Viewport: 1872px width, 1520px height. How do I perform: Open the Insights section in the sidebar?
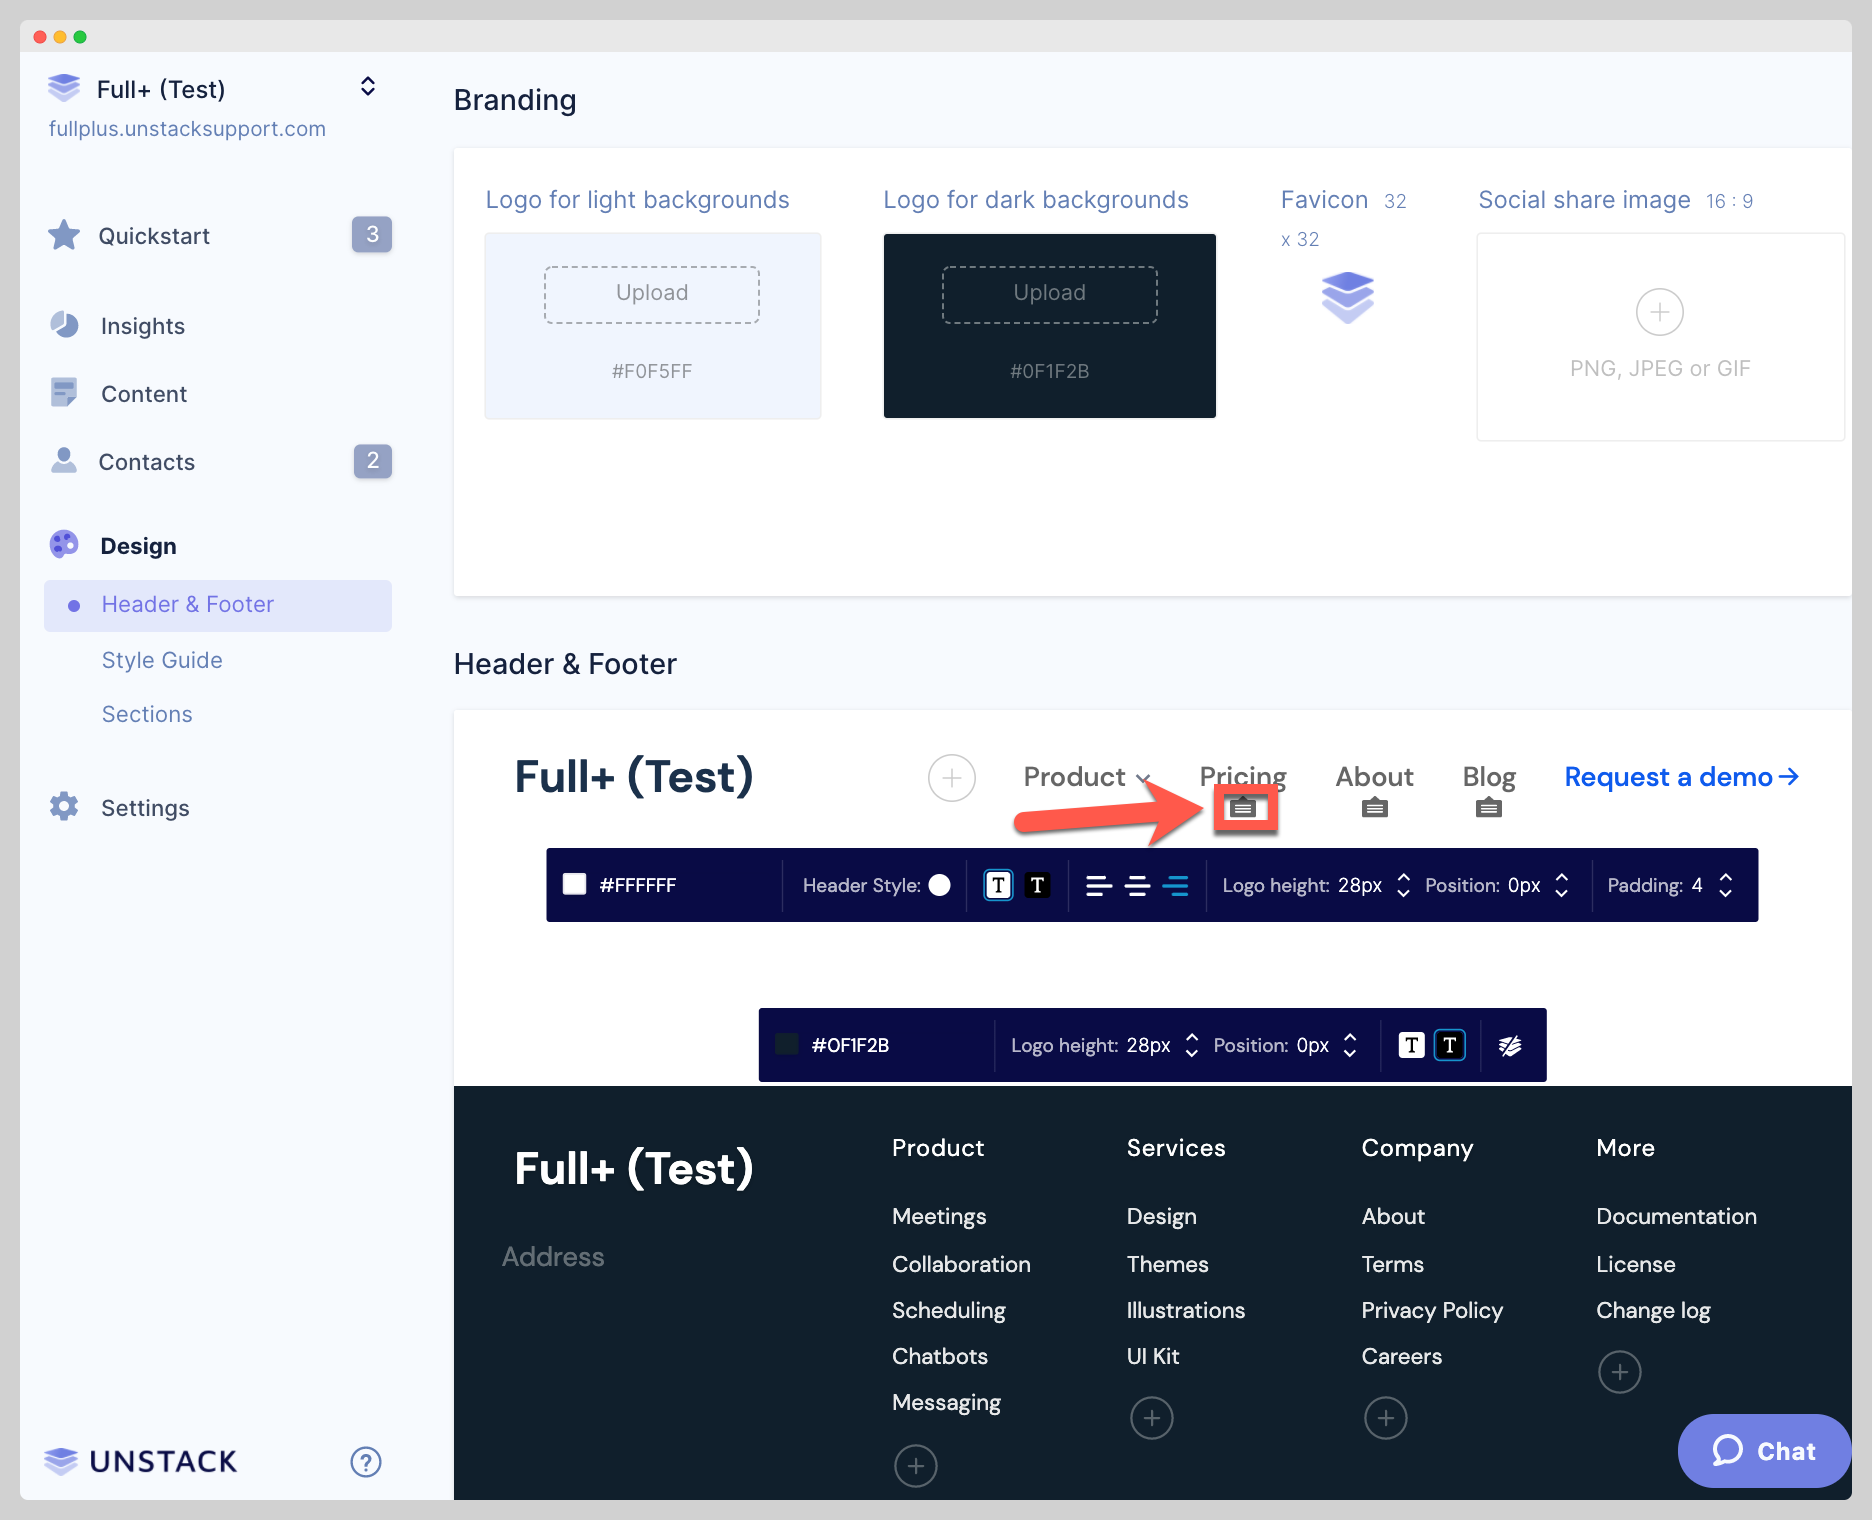141,325
